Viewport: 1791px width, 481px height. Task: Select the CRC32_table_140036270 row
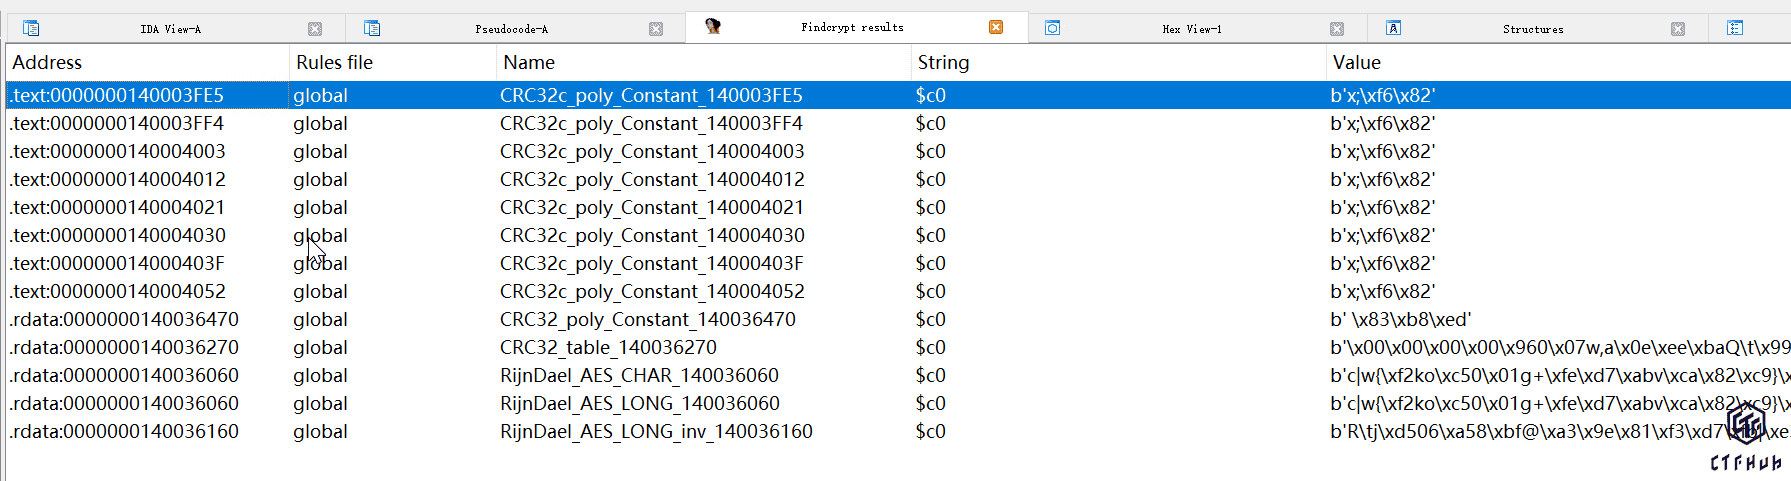pyautogui.click(x=608, y=347)
